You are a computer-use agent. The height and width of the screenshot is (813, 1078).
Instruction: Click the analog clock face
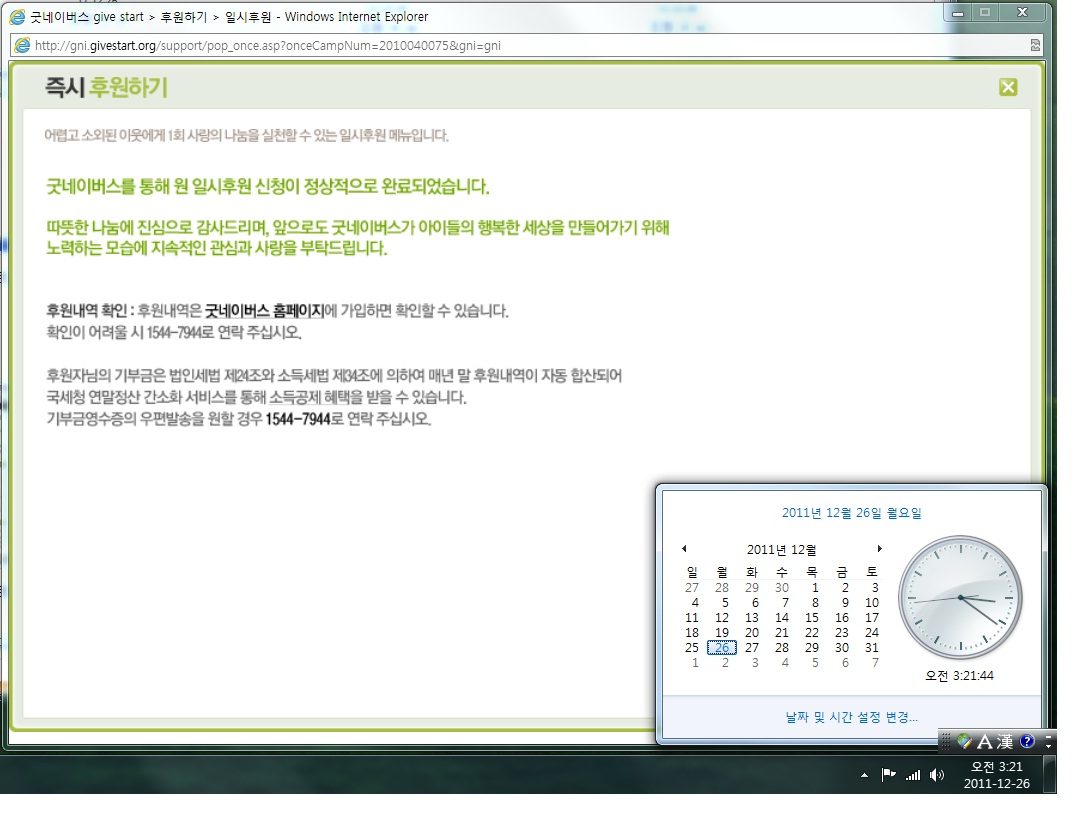[x=960, y=597]
